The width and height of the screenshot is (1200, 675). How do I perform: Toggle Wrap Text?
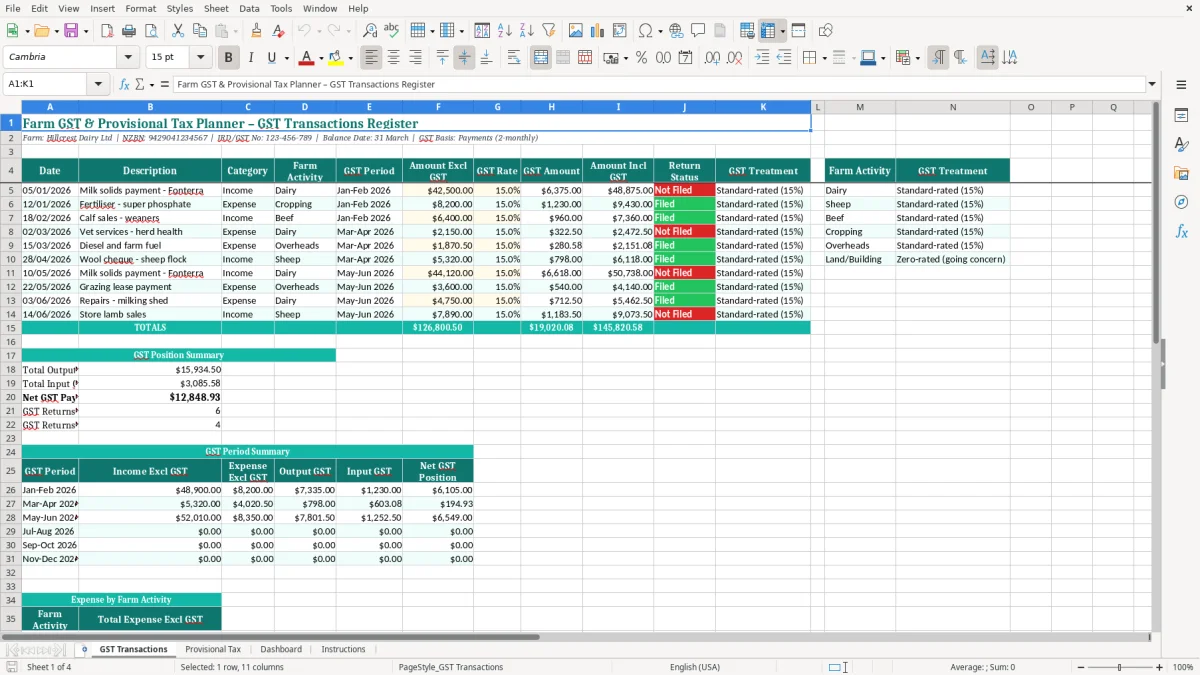click(x=513, y=58)
